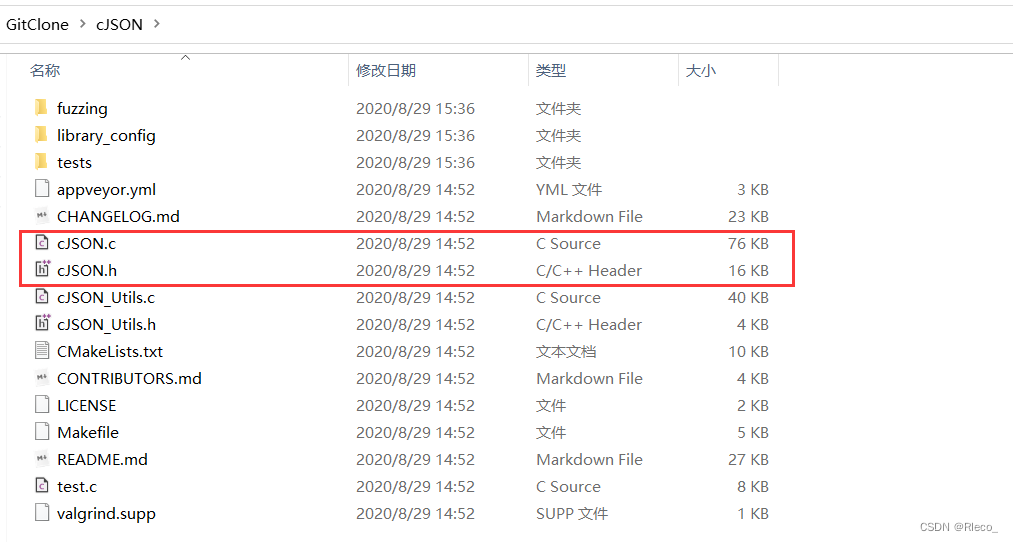The width and height of the screenshot is (1013, 542).
Task: Select the tests folder icon
Action: click(41, 162)
